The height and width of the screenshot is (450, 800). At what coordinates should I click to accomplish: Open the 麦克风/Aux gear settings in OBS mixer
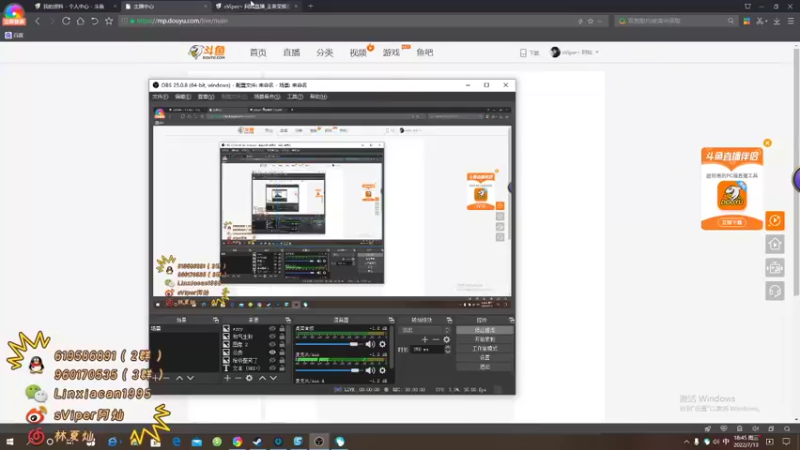click(382, 370)
